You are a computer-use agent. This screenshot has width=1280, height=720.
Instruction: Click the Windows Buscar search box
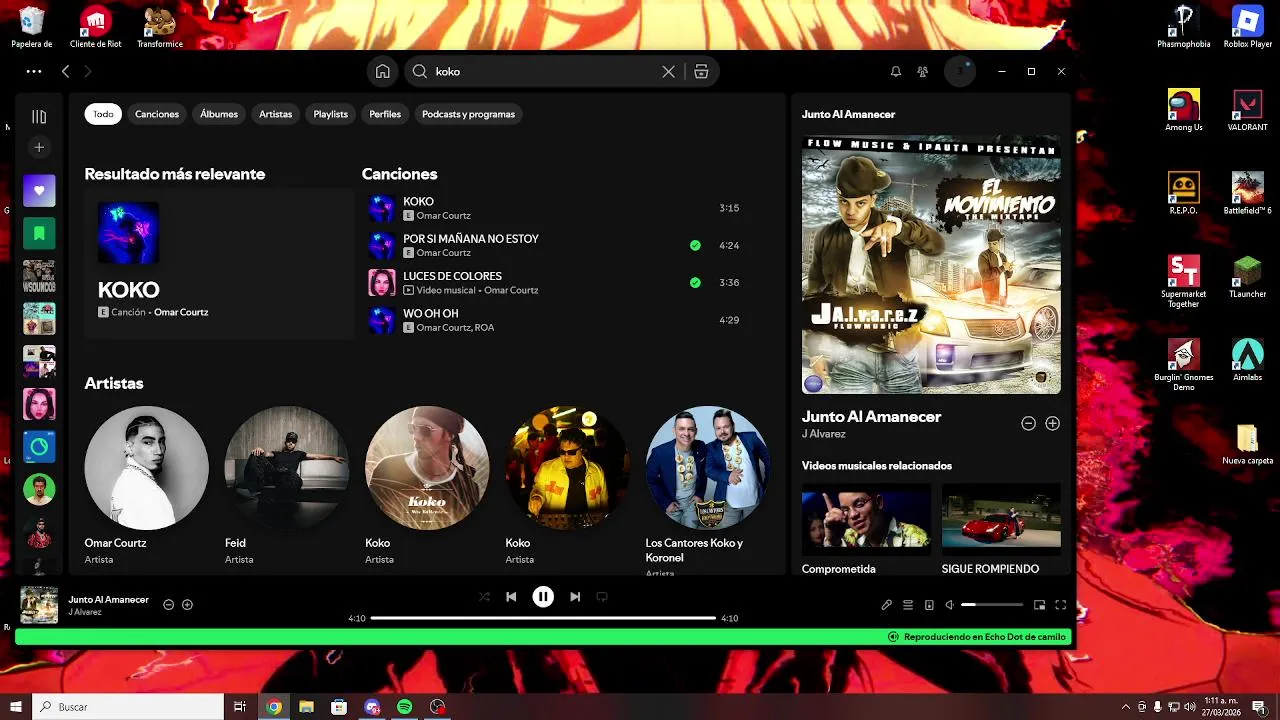click(x=128, y=707)
